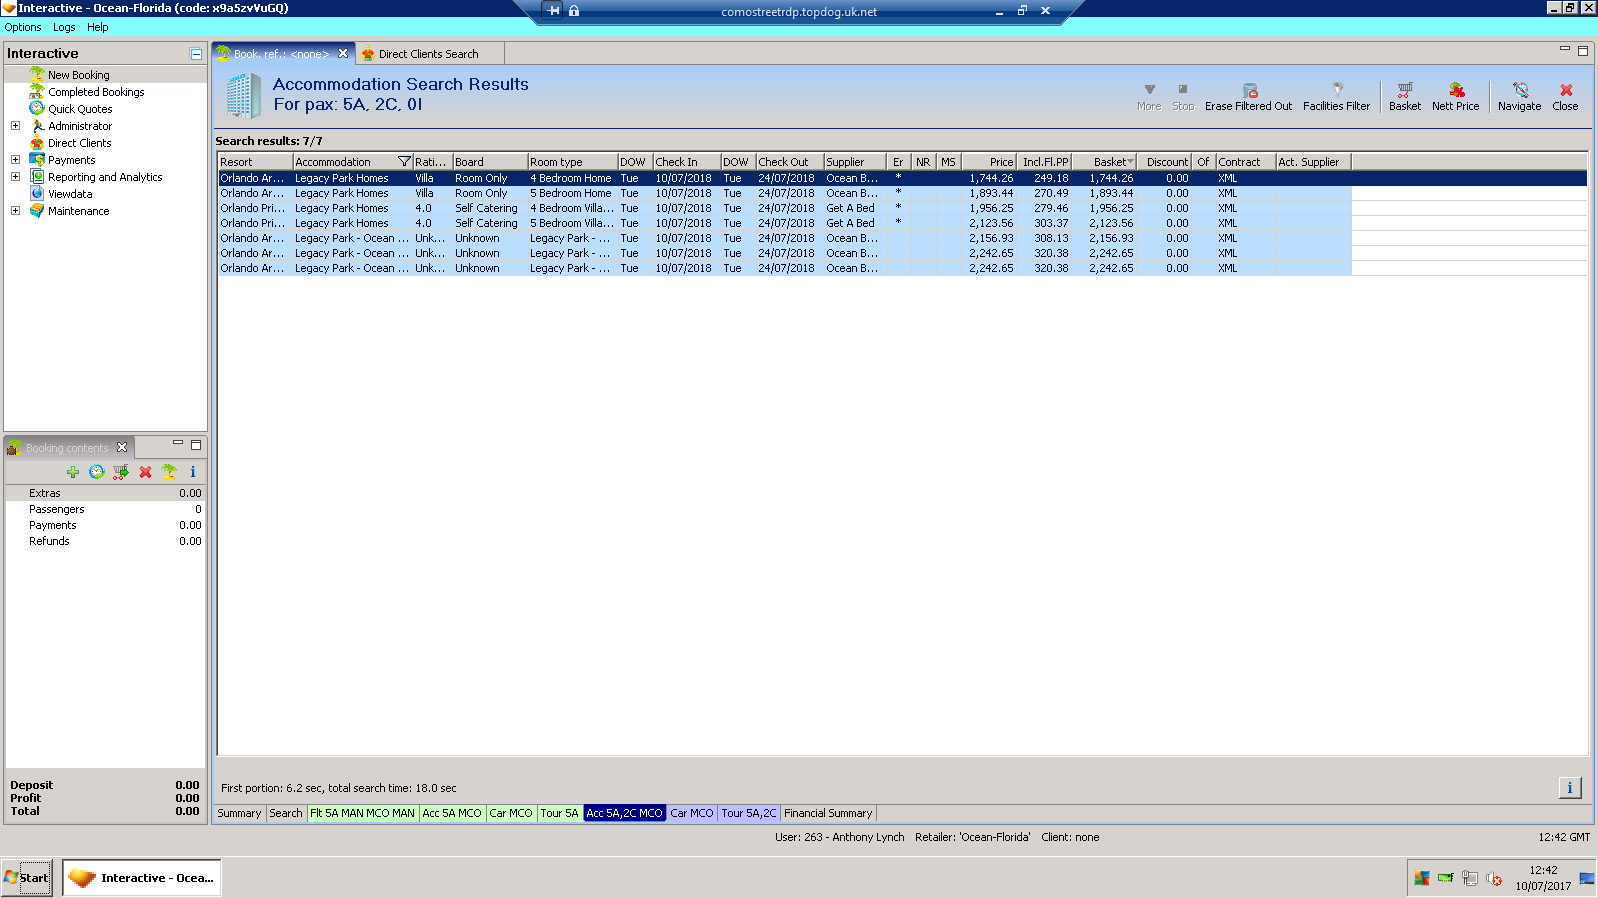The image size is (1598, 898).
Task: Switch to the Financial Summary tab
Action: [x=827, y=814]
